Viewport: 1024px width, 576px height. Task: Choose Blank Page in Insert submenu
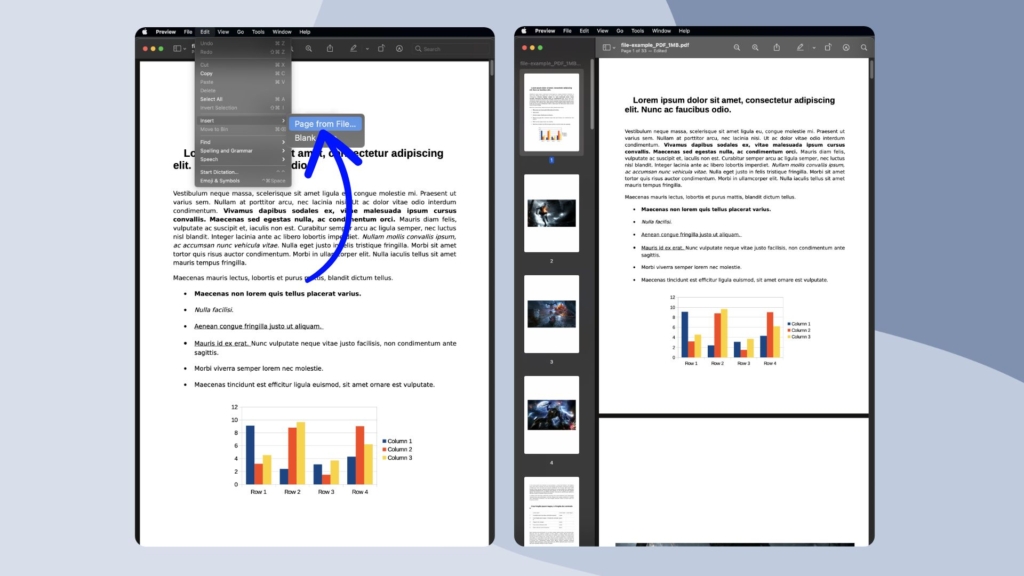pyautogui.click(x=325, y=138)
